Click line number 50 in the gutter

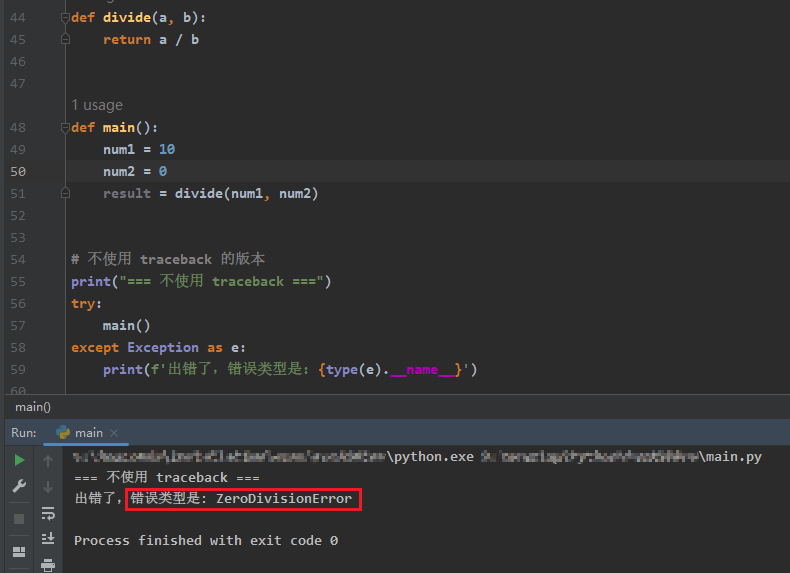point(18,171)
